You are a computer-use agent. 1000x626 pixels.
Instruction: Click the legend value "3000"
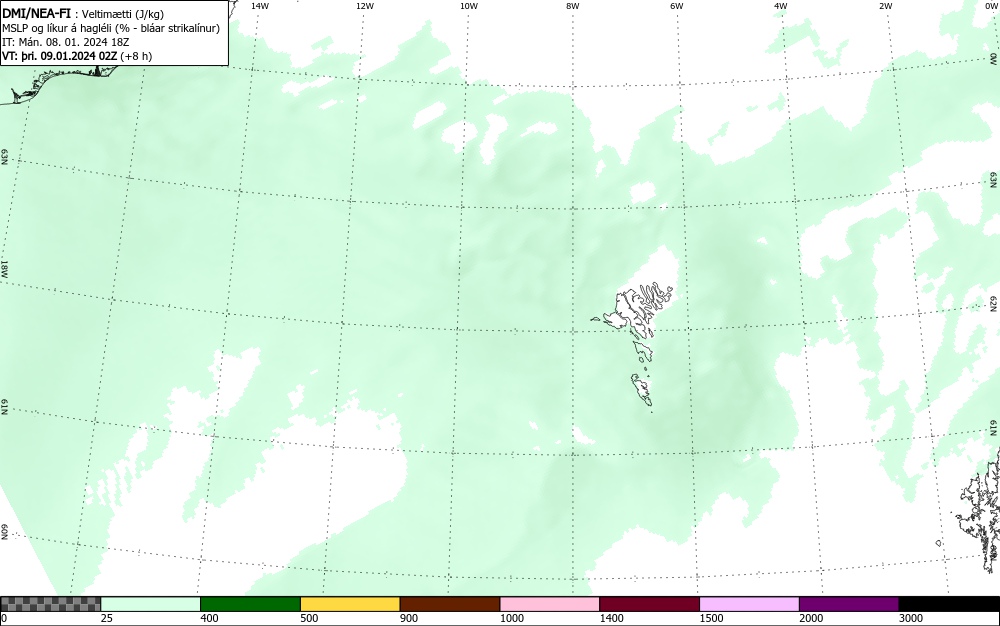[x=911, y=618]
